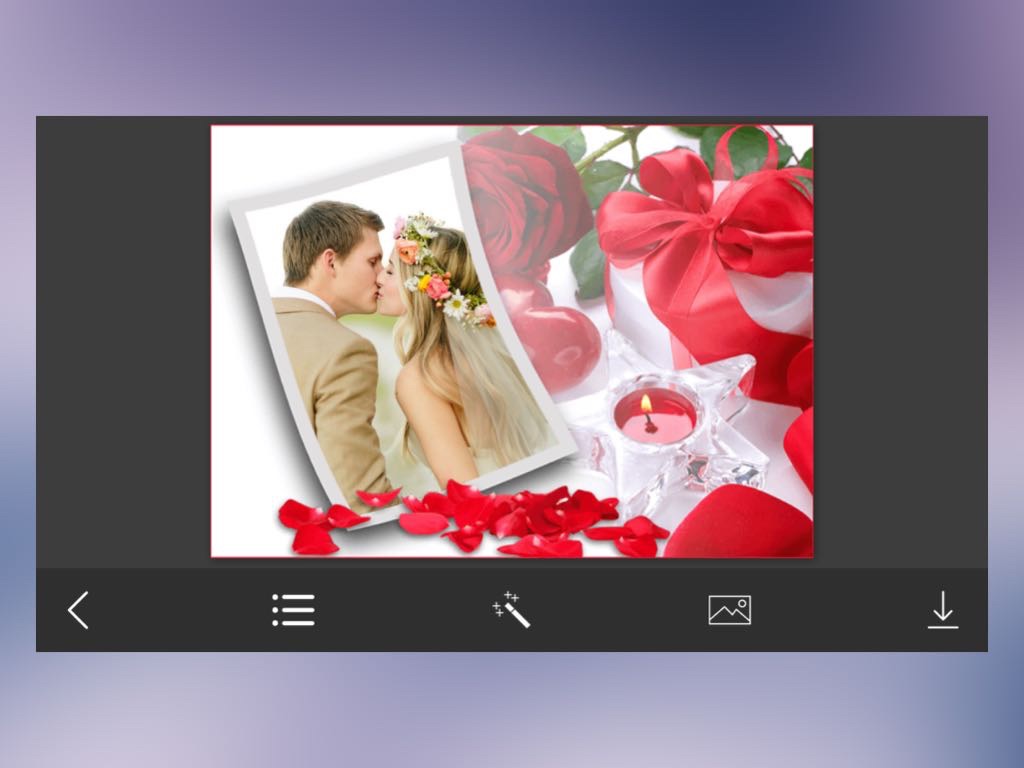
Task: Choose a photo via the gallery icon
Action: [729, 610]
